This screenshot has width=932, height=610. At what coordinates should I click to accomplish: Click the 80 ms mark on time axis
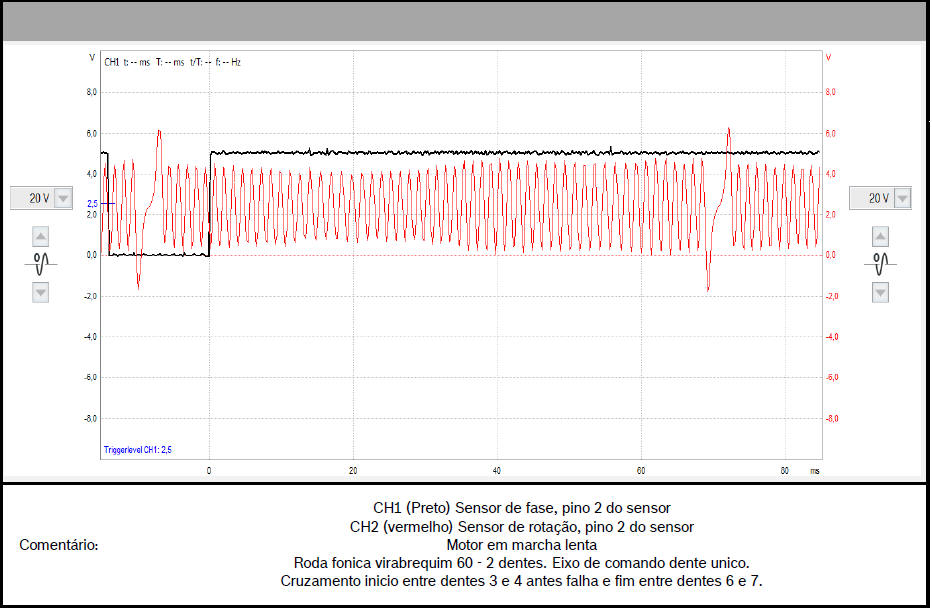tap(785, 470)
